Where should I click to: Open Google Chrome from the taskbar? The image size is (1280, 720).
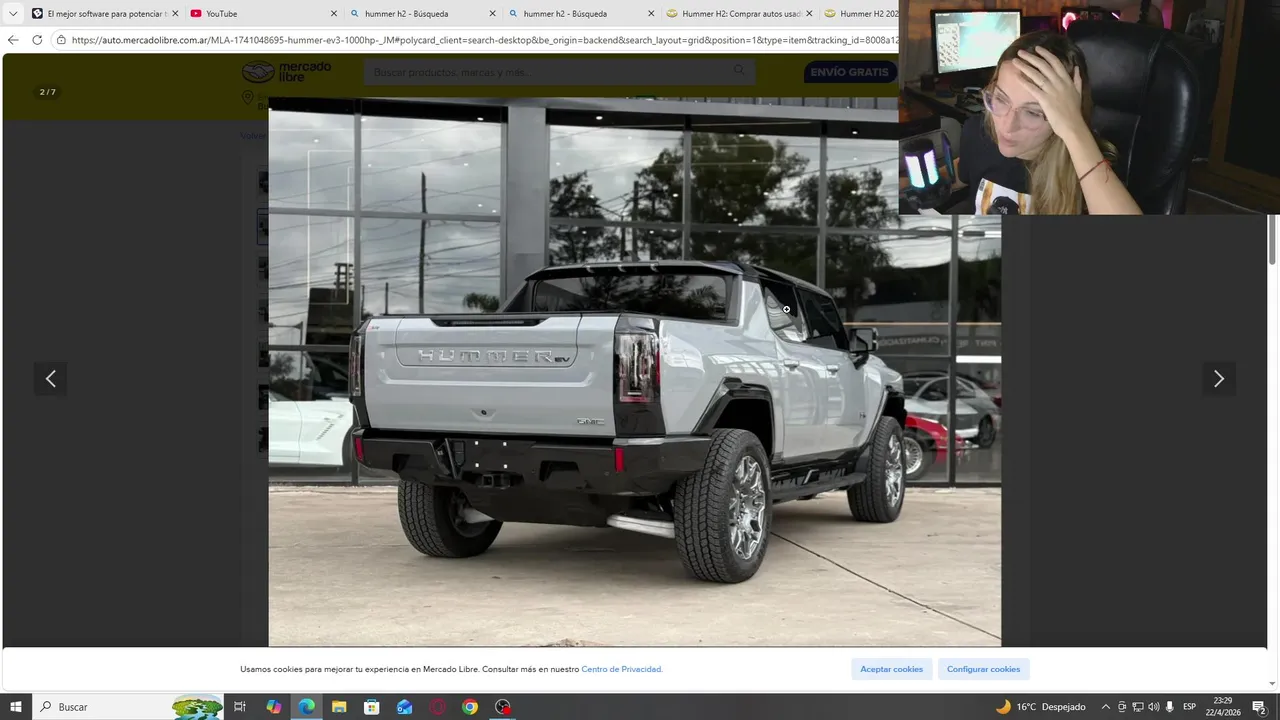(470, 707)
